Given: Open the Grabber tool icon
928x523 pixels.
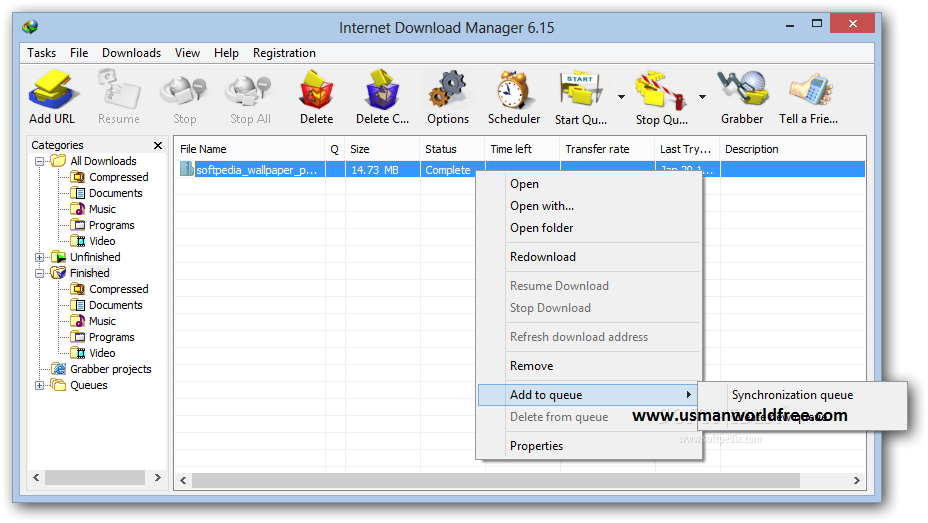Looking at the screenshot, I should tap(742, 89).
